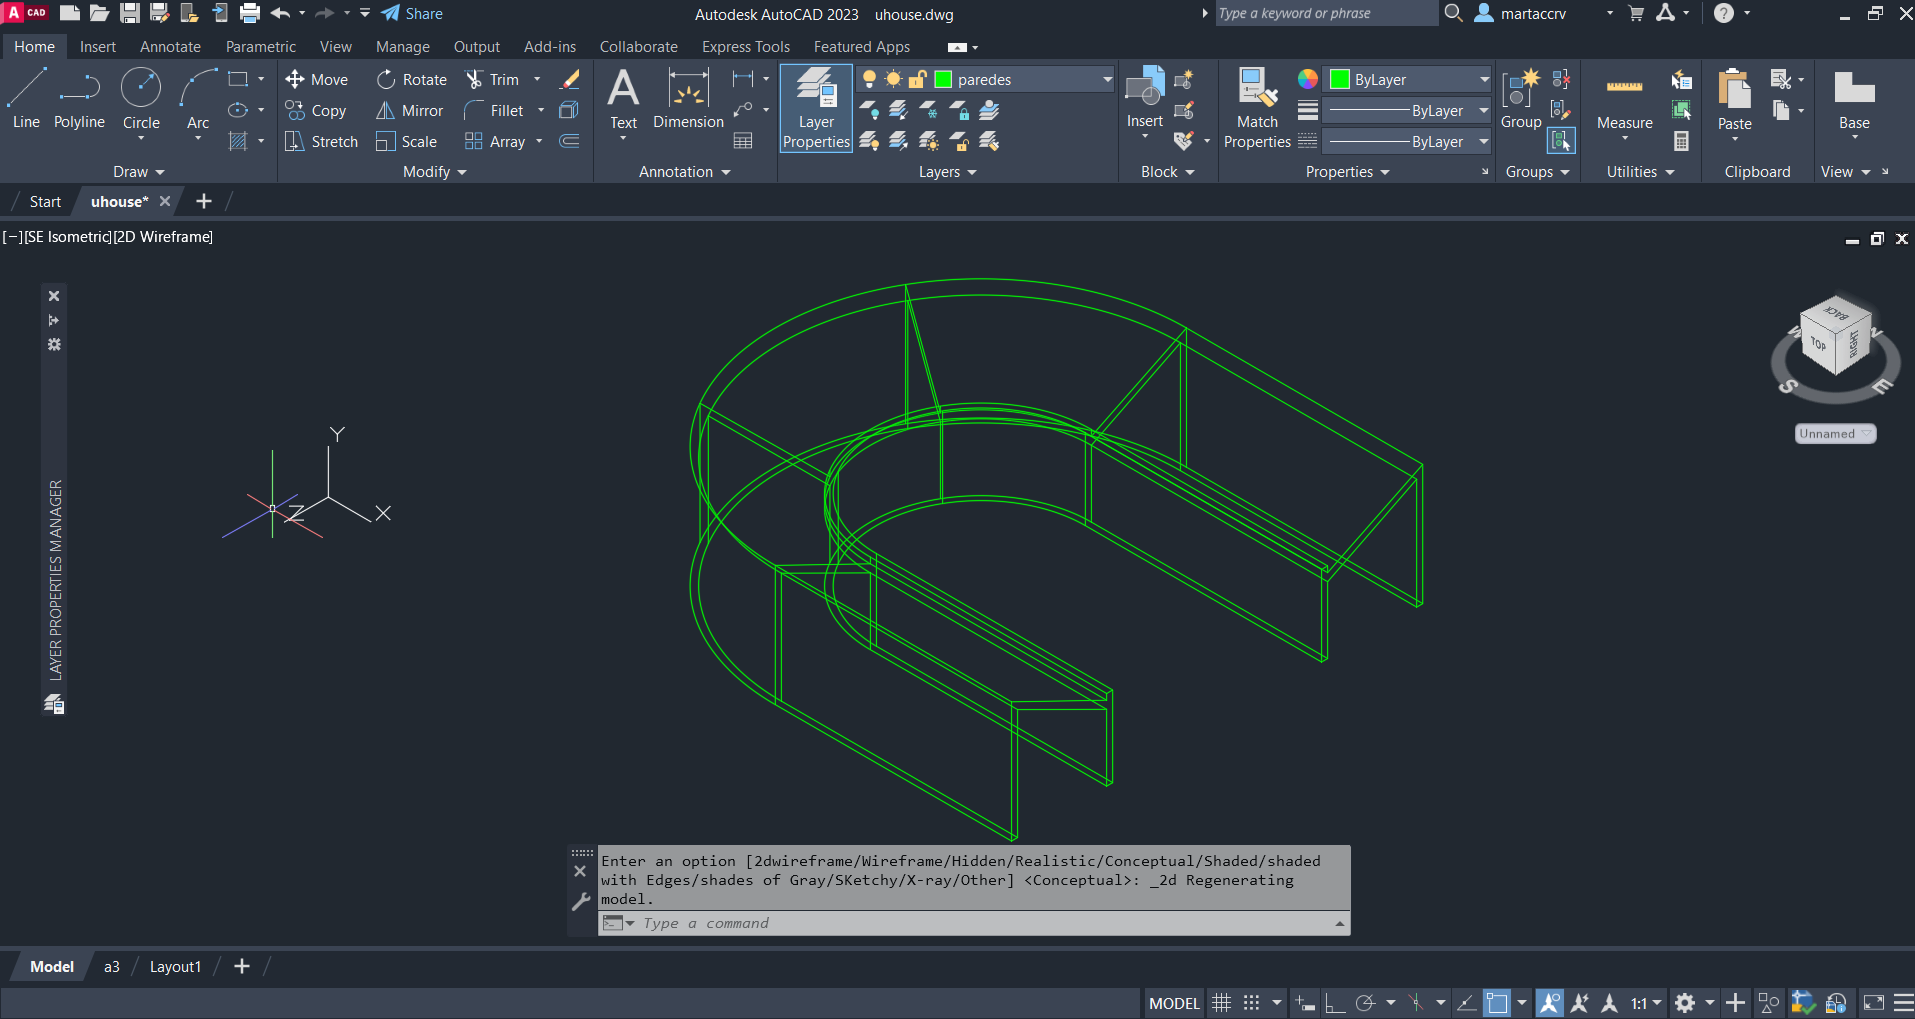Toggle the lock icon on paredes layer
Image resolution: width=1915 pixels, height=1019 pixels.
click(x=917, y=80)
